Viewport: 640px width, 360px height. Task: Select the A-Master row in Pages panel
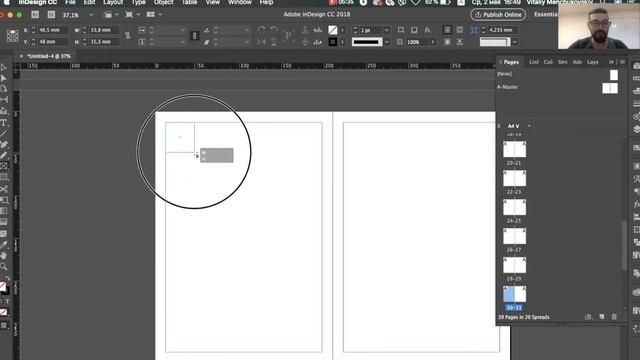coord(558,87)
